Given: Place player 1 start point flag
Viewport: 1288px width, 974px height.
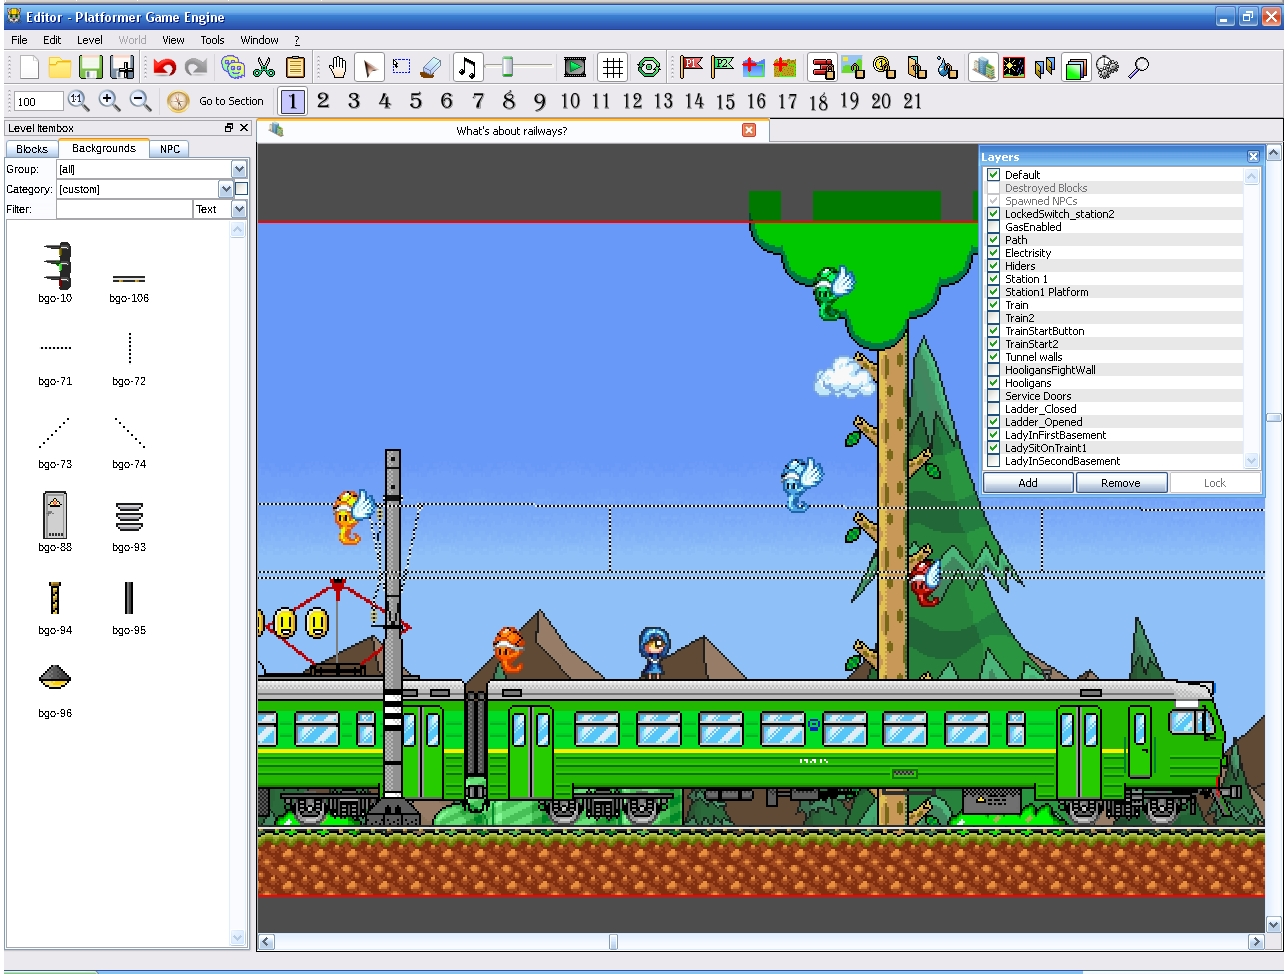Looking at the screenshot, I should click(x=691, y=67).
